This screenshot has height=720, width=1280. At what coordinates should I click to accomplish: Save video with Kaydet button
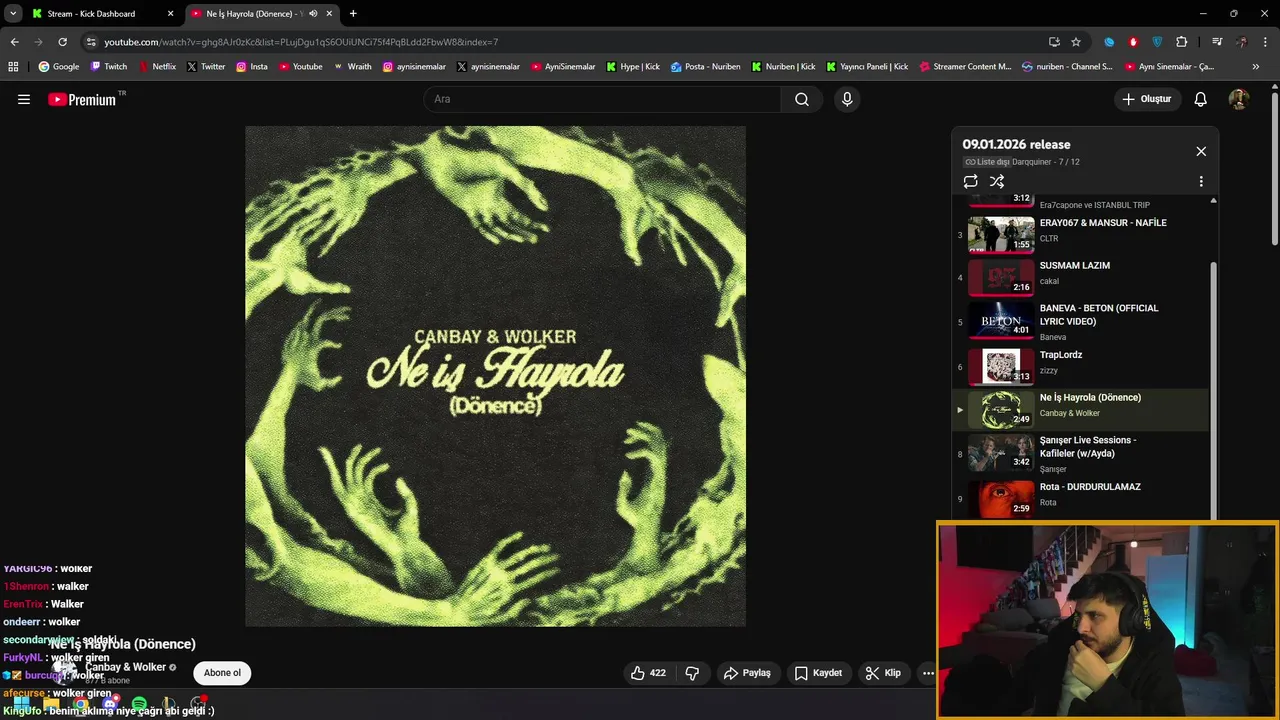[818, 673]
